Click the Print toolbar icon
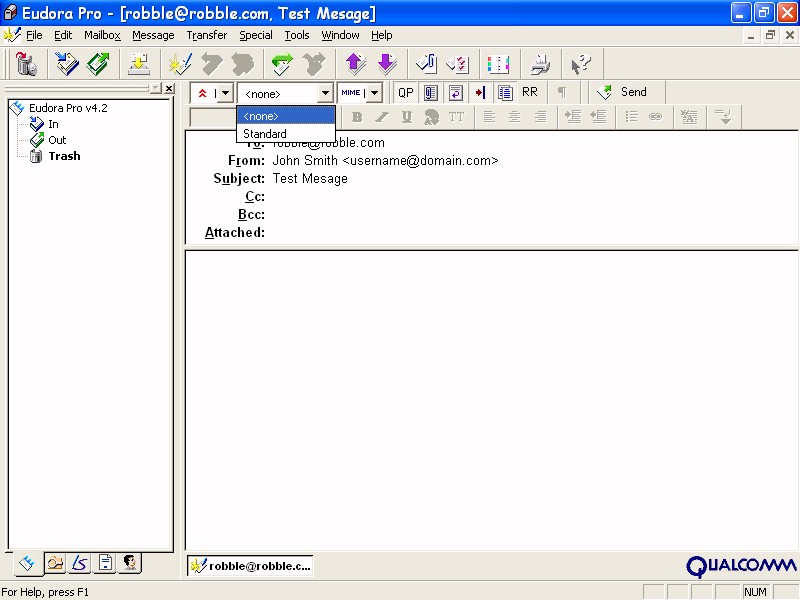The image size is (800, 600). (x=540, y=64)
